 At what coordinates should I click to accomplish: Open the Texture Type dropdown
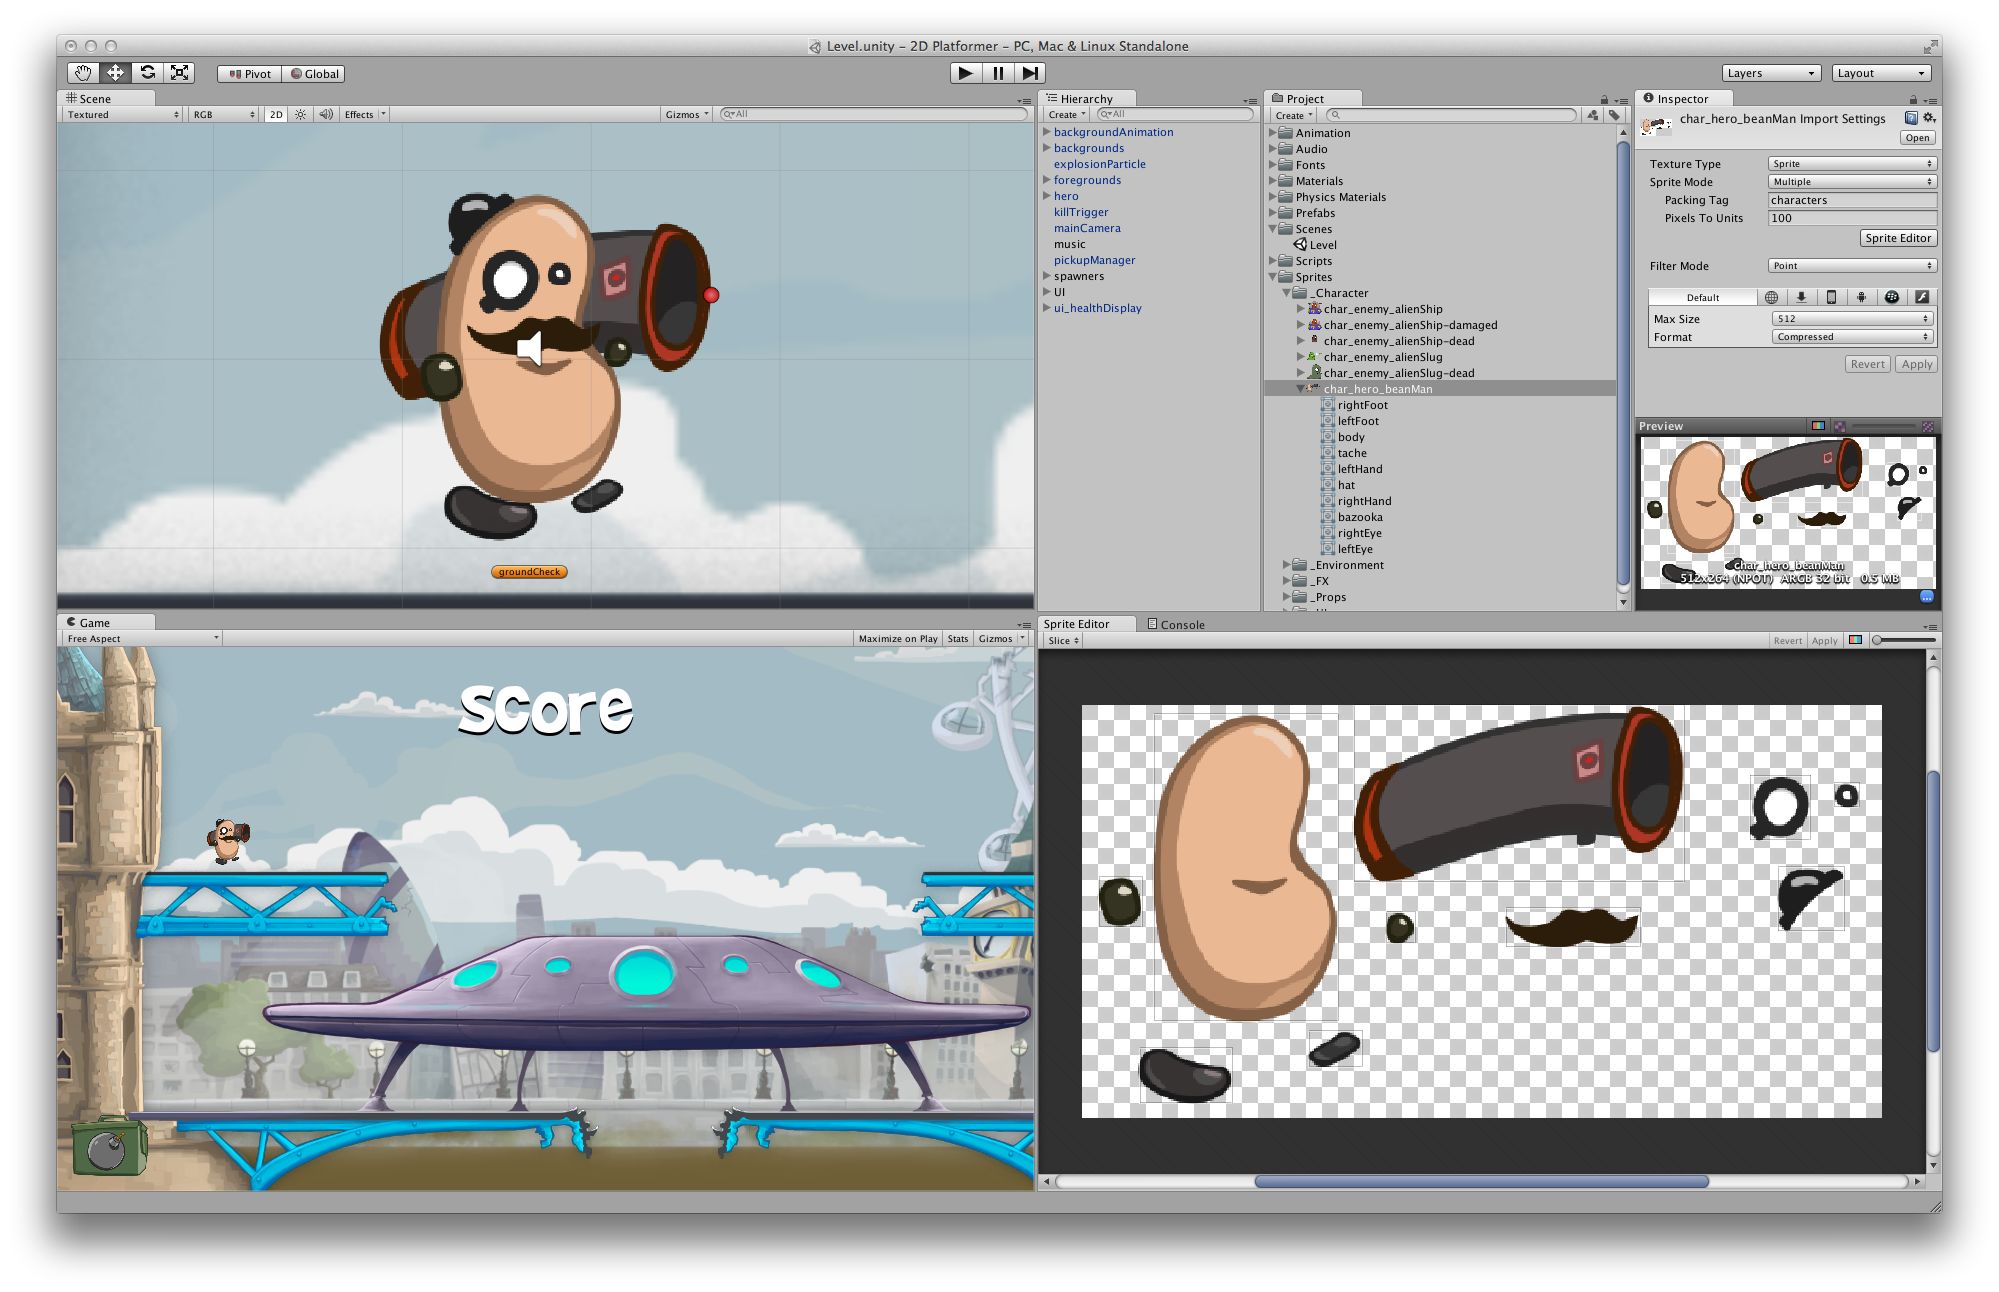(1852, 164)
